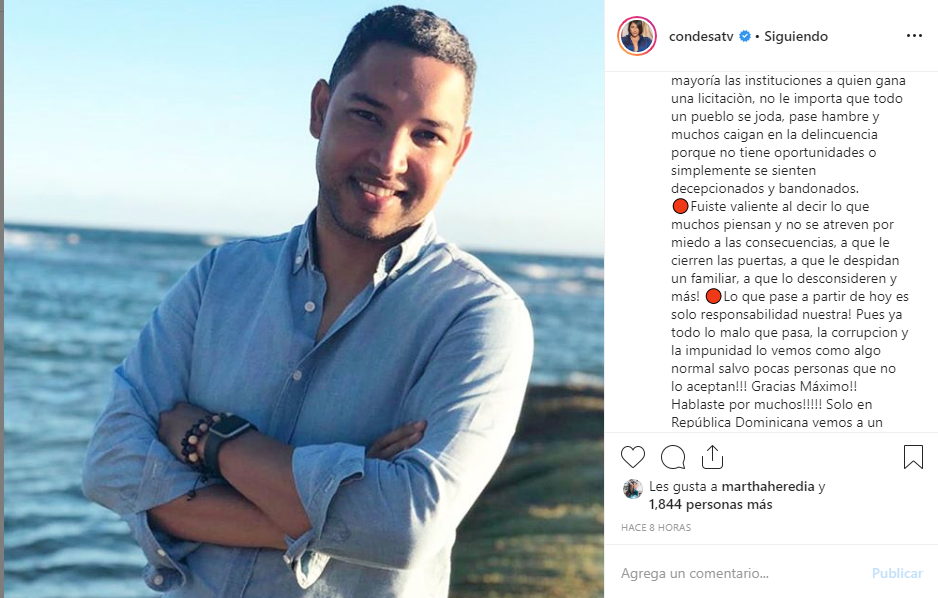Open the marthaheredia profile link
Image resolution: width=938 pixels, height=598 pixels.
pos(768,487)
